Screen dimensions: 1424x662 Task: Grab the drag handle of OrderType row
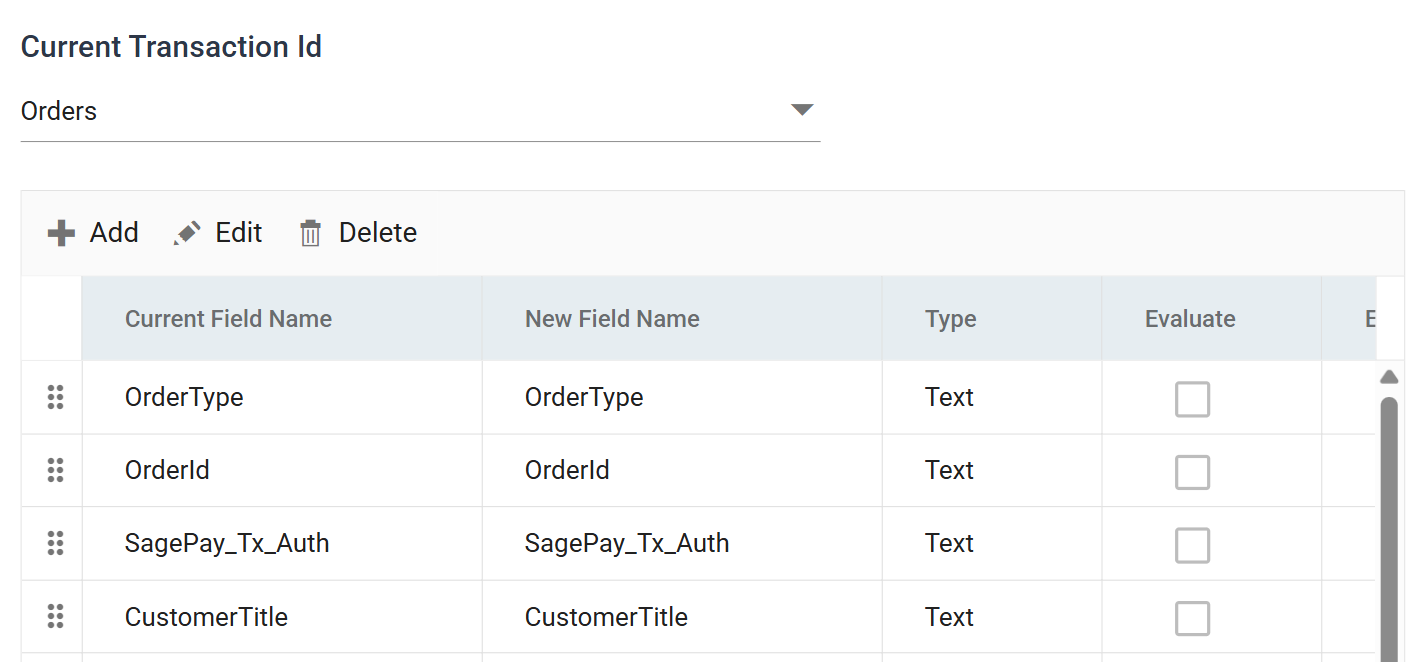56,397
